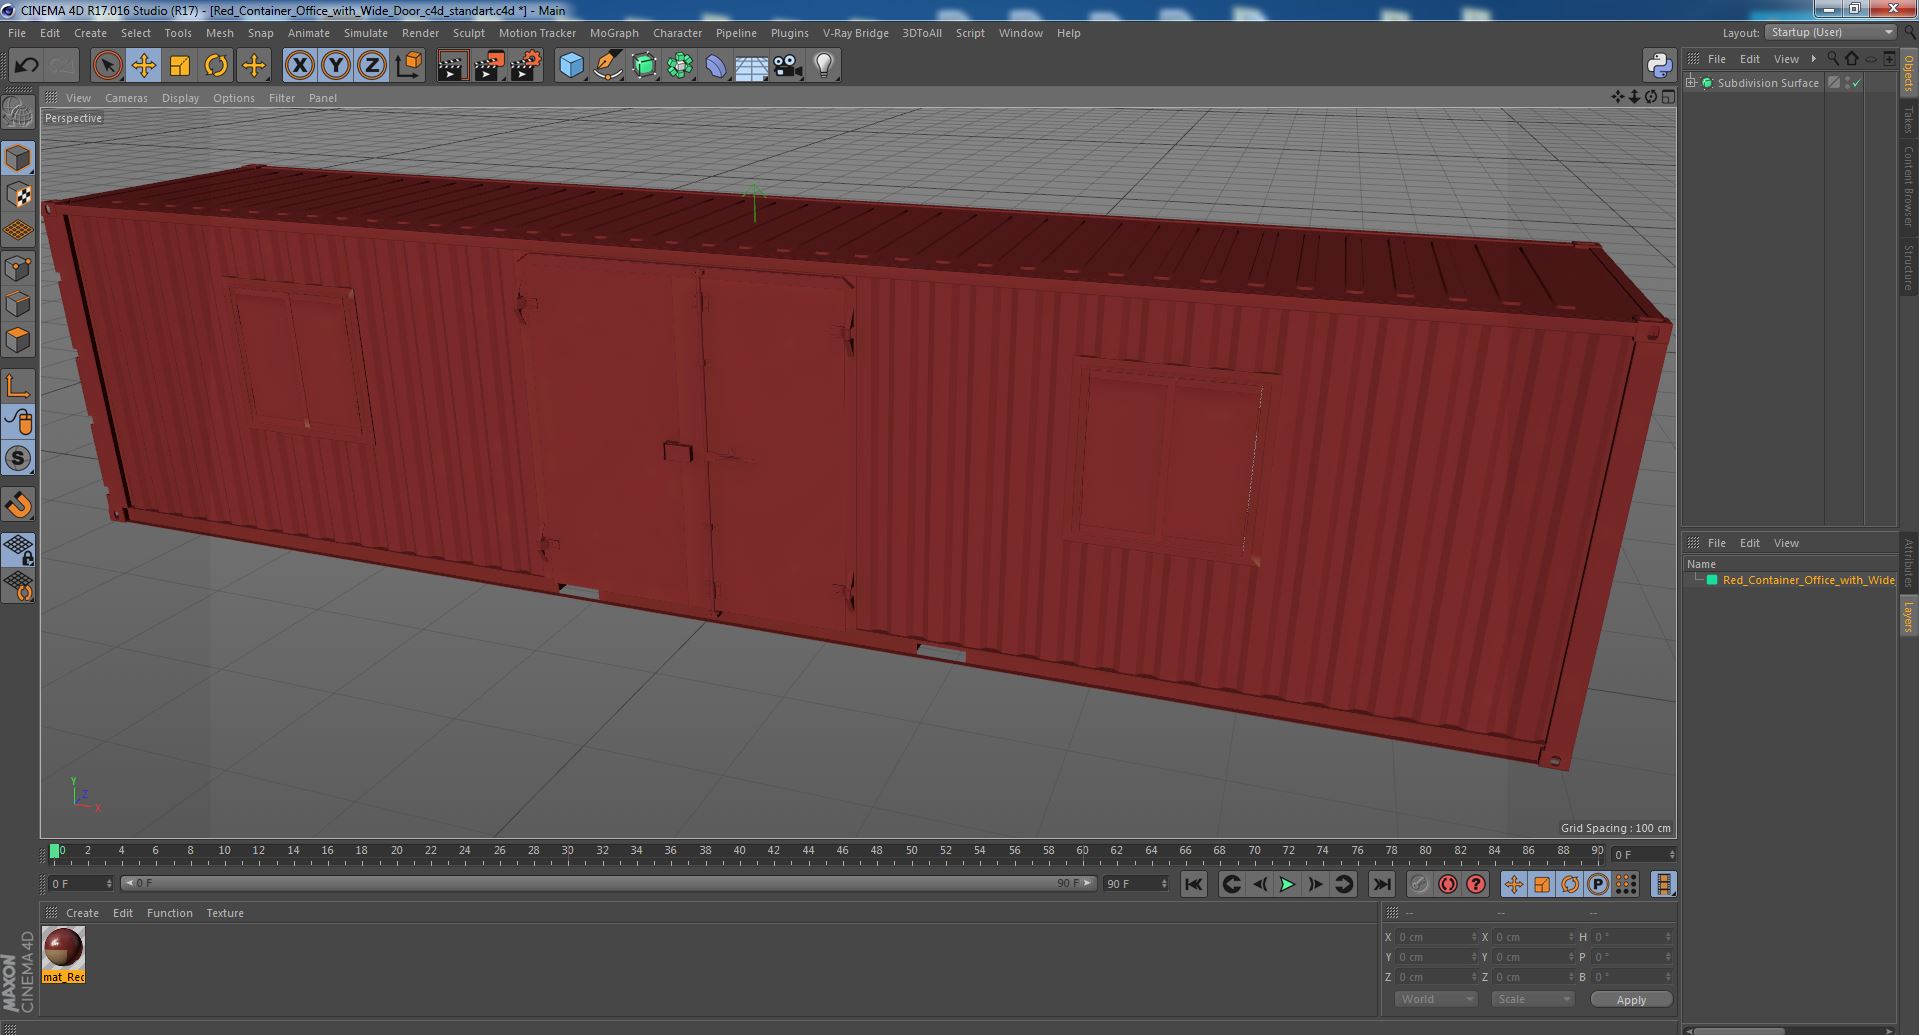
Task: Go to end of animation
Action: (1381, 884)
